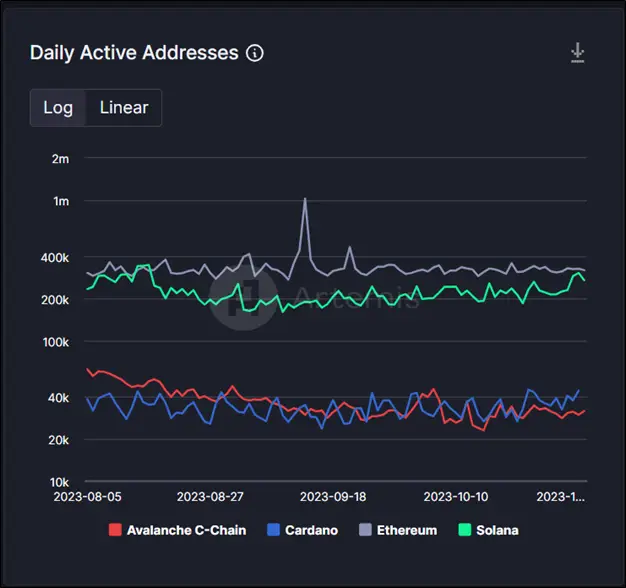Image resolution: width=626 pixels, height=588 pixels.
Task: Click the 100k y-axis label
Action: point(56,343)
